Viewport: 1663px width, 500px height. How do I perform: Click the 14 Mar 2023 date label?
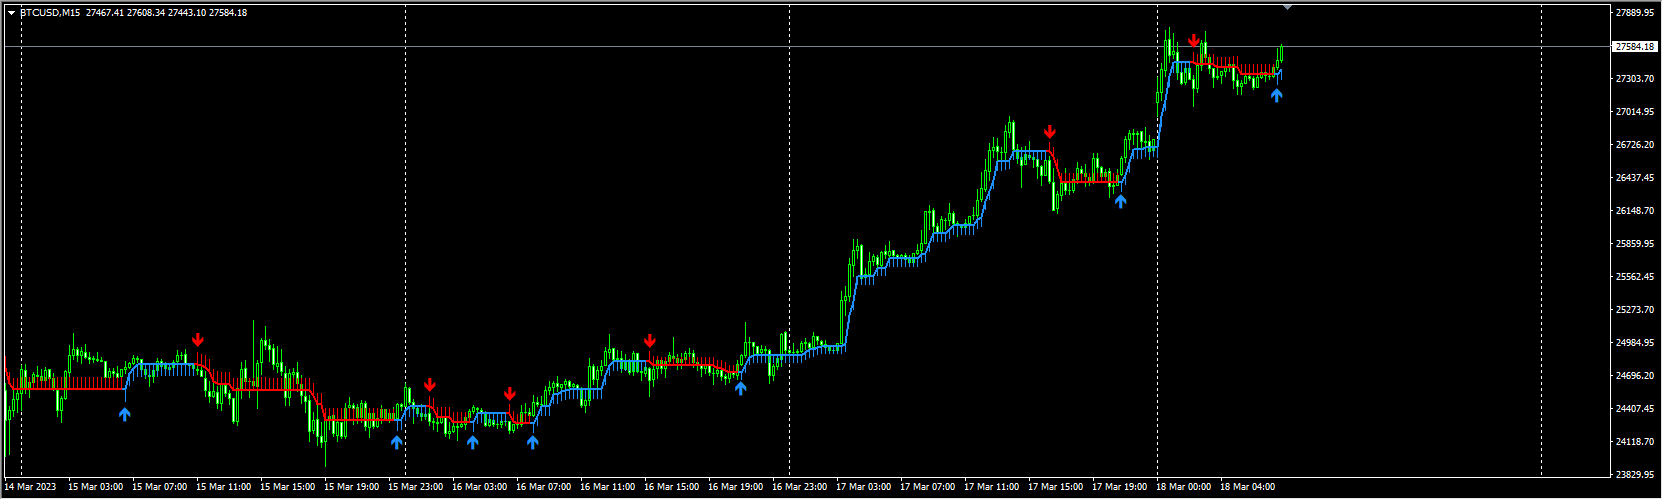pyautogui.click(x=31, y=487)
